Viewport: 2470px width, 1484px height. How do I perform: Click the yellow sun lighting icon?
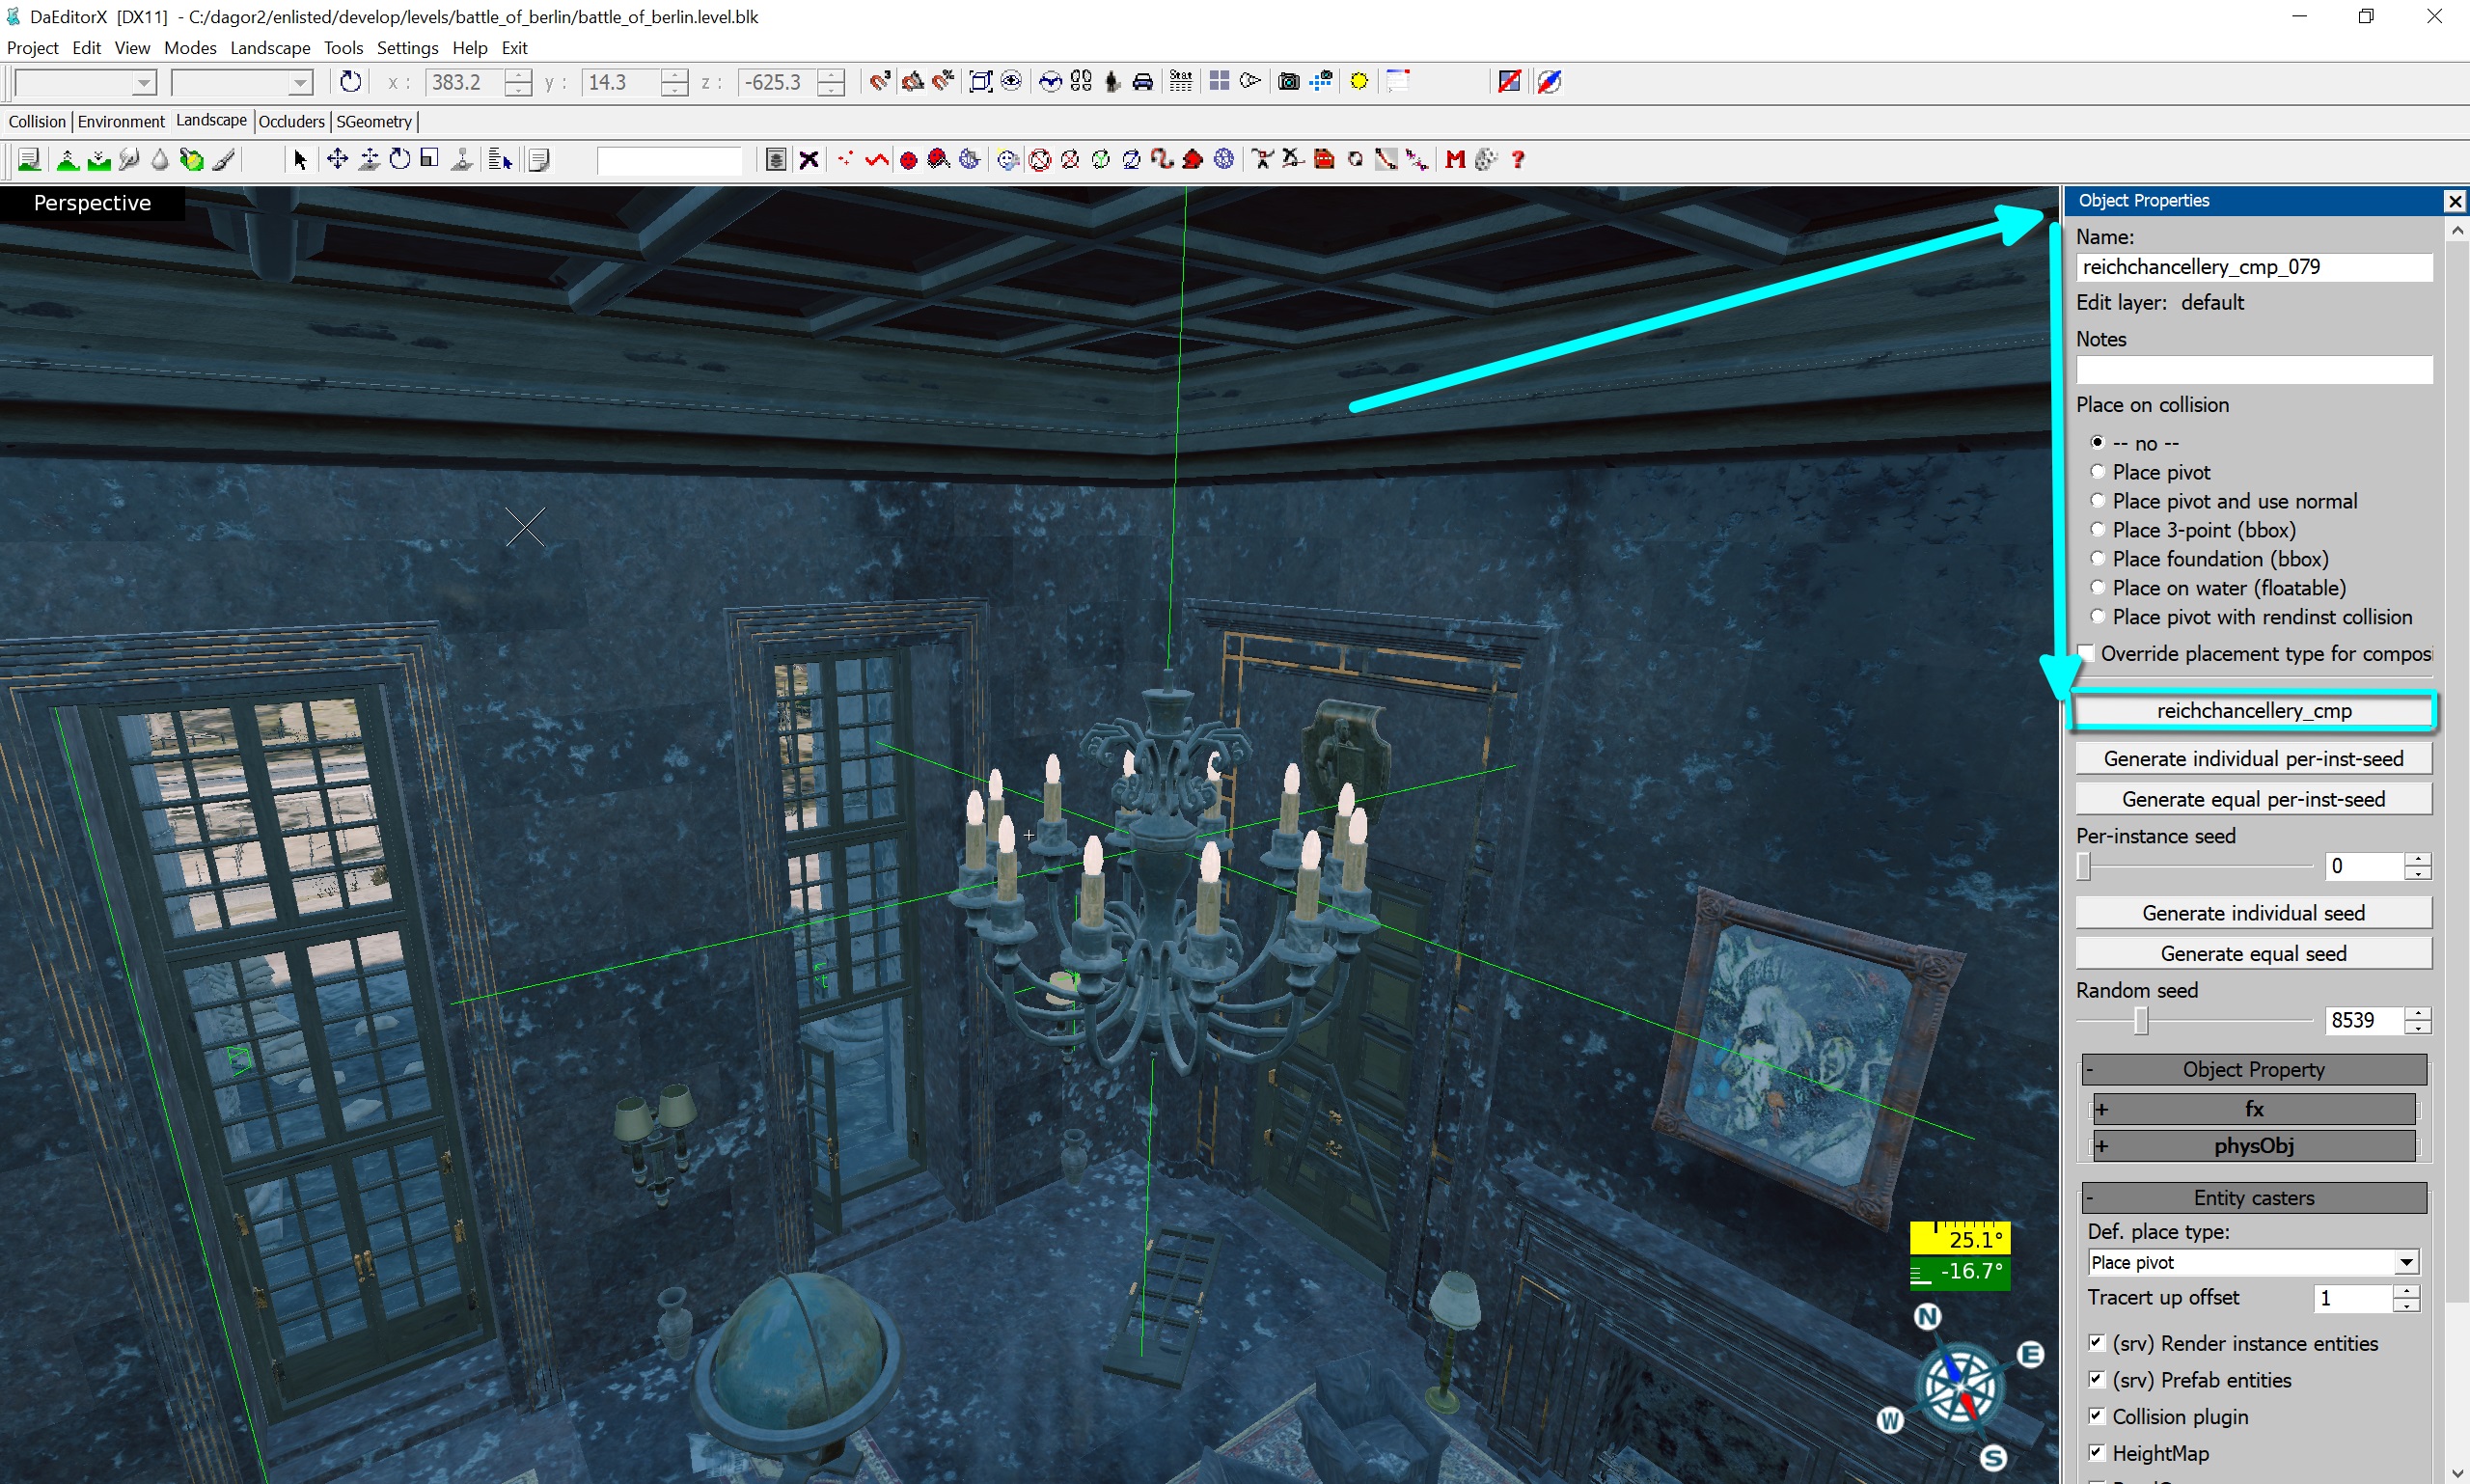(x=1358, y=82)
